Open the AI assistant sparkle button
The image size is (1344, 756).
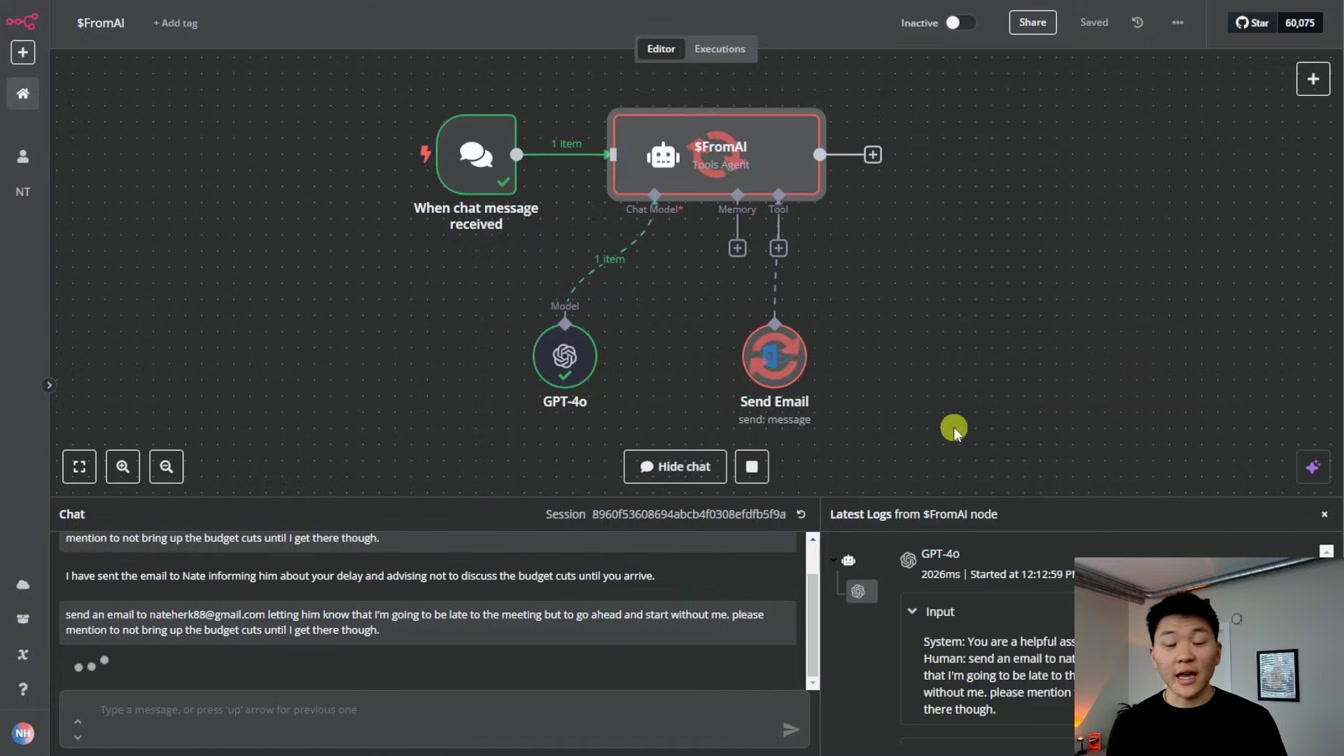1313,467
